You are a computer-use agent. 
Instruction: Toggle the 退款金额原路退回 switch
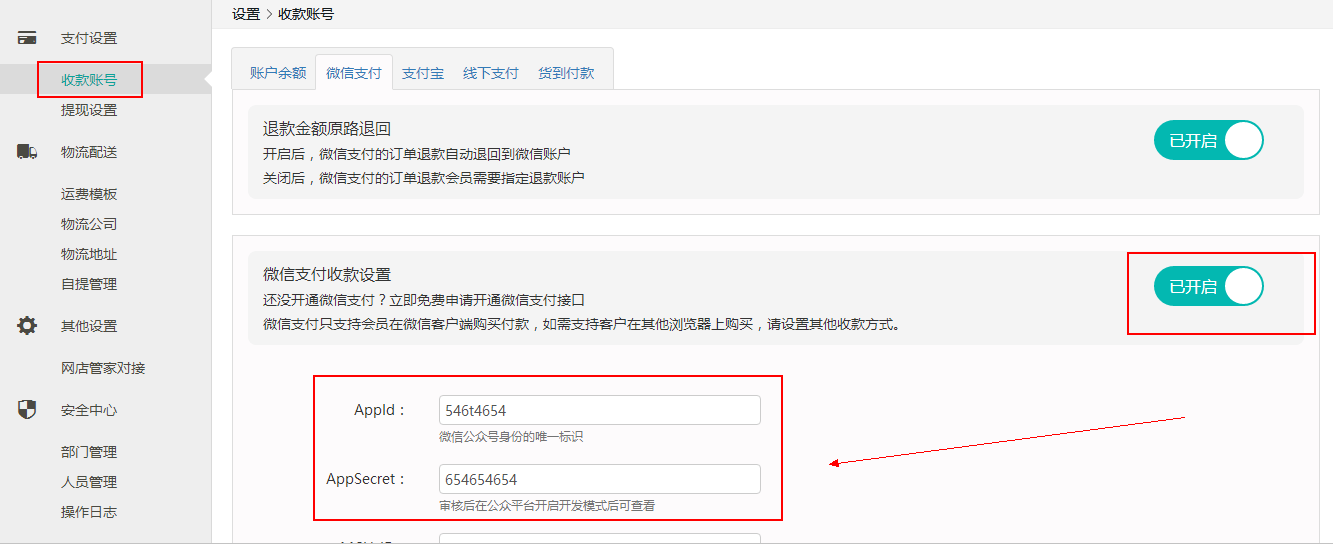coord(1208,141)
